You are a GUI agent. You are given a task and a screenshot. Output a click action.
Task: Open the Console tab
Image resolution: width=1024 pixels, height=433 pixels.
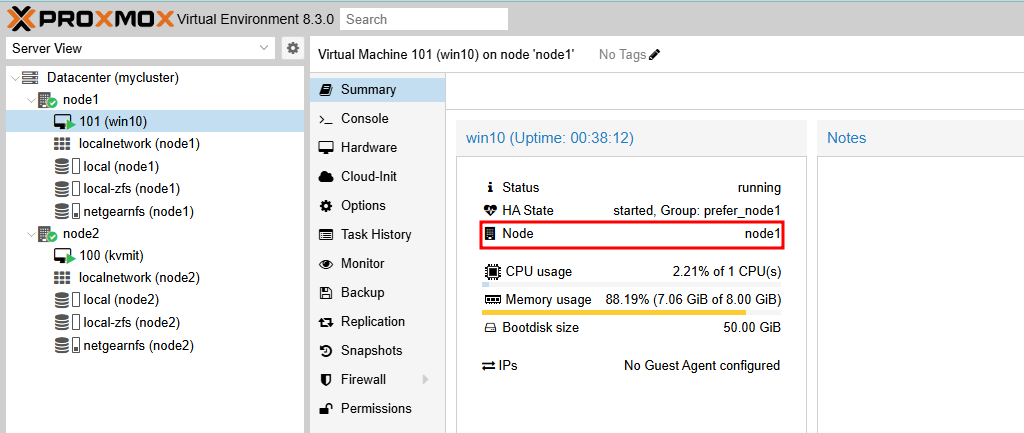point(378,119)
